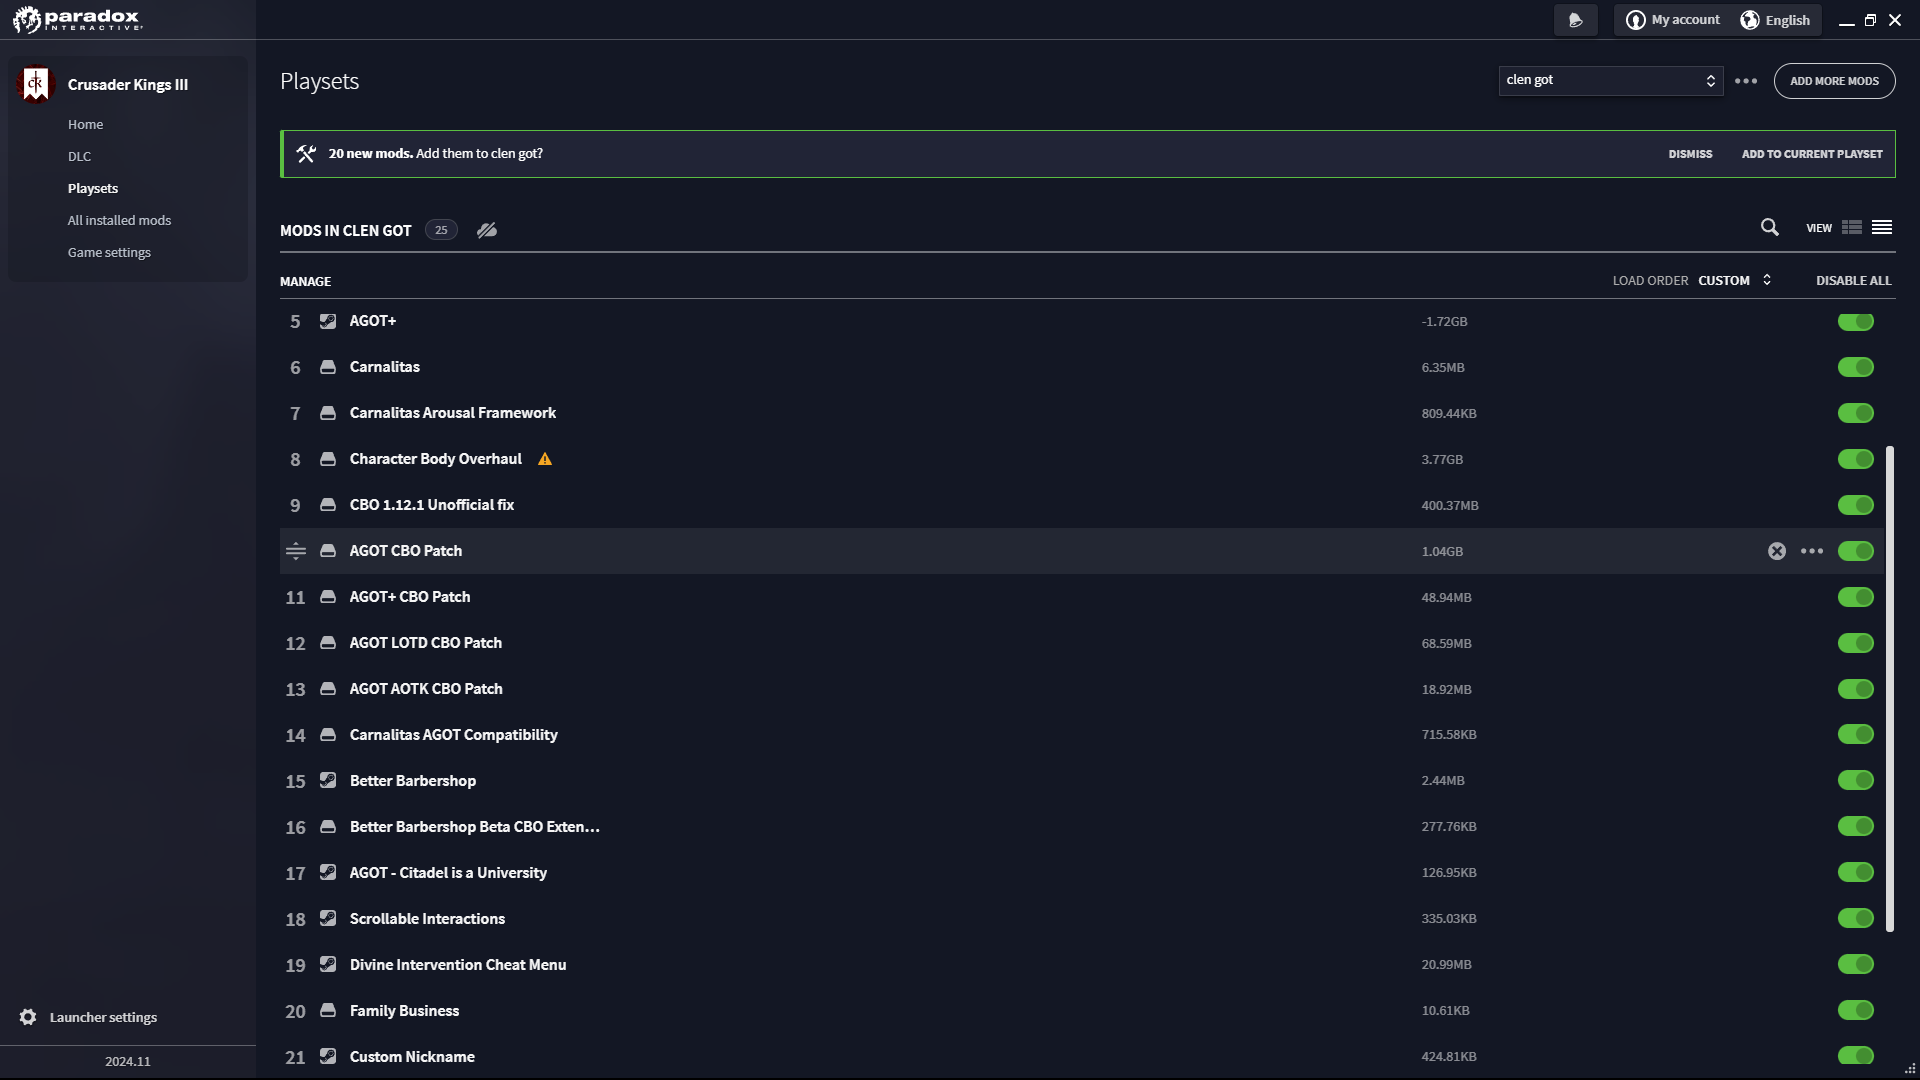This screenshot has height=1080, width=1920.
Task: Open the English language selector
Action: [1776, 20]
